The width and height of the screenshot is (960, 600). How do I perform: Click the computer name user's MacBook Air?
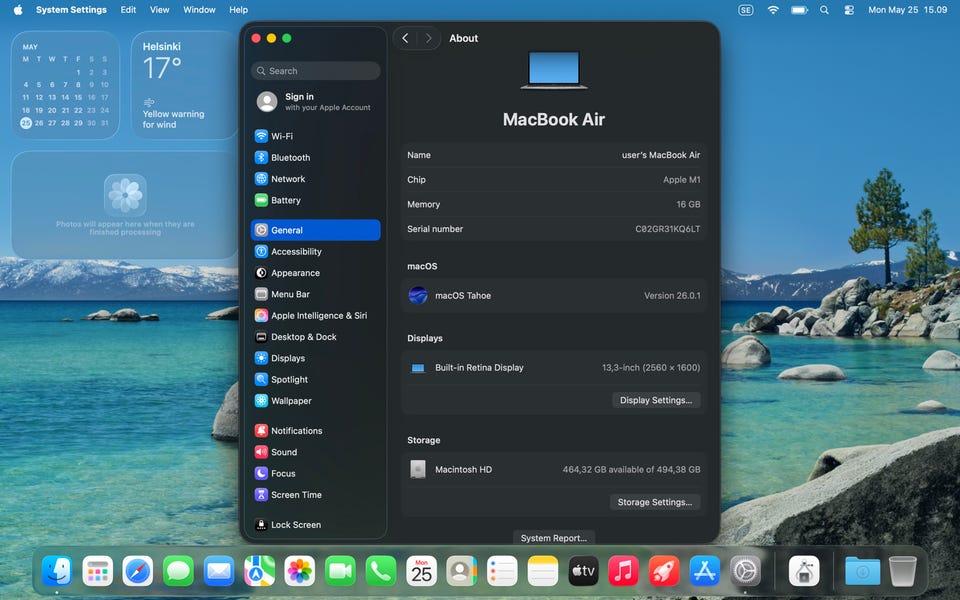661,155
